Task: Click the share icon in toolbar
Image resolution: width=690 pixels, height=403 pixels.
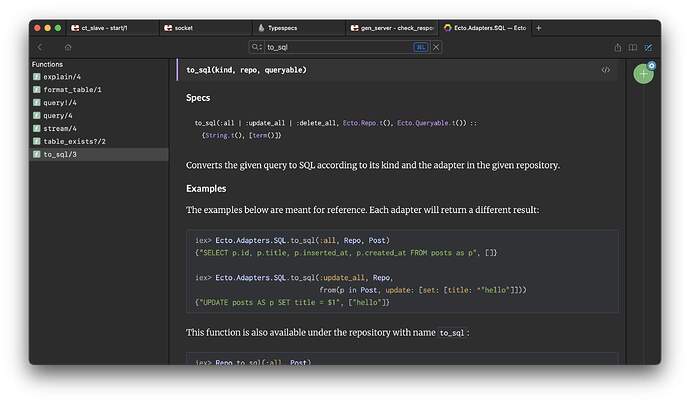Action: click(x=618, y=47)
